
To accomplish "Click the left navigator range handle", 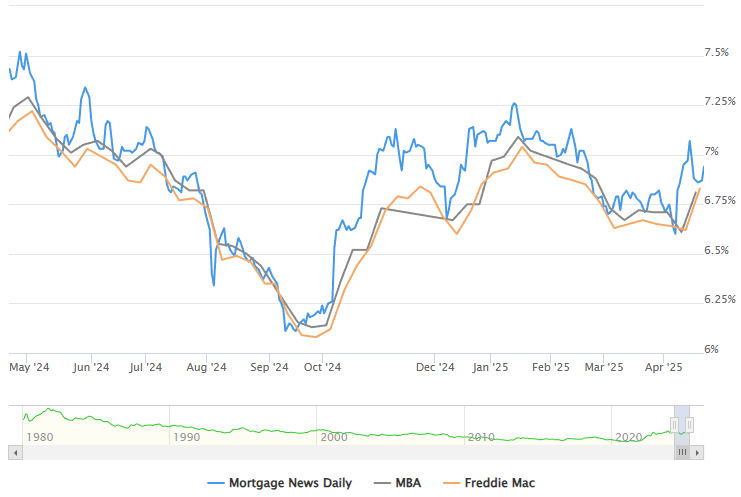I will click(x=674, y=425).
